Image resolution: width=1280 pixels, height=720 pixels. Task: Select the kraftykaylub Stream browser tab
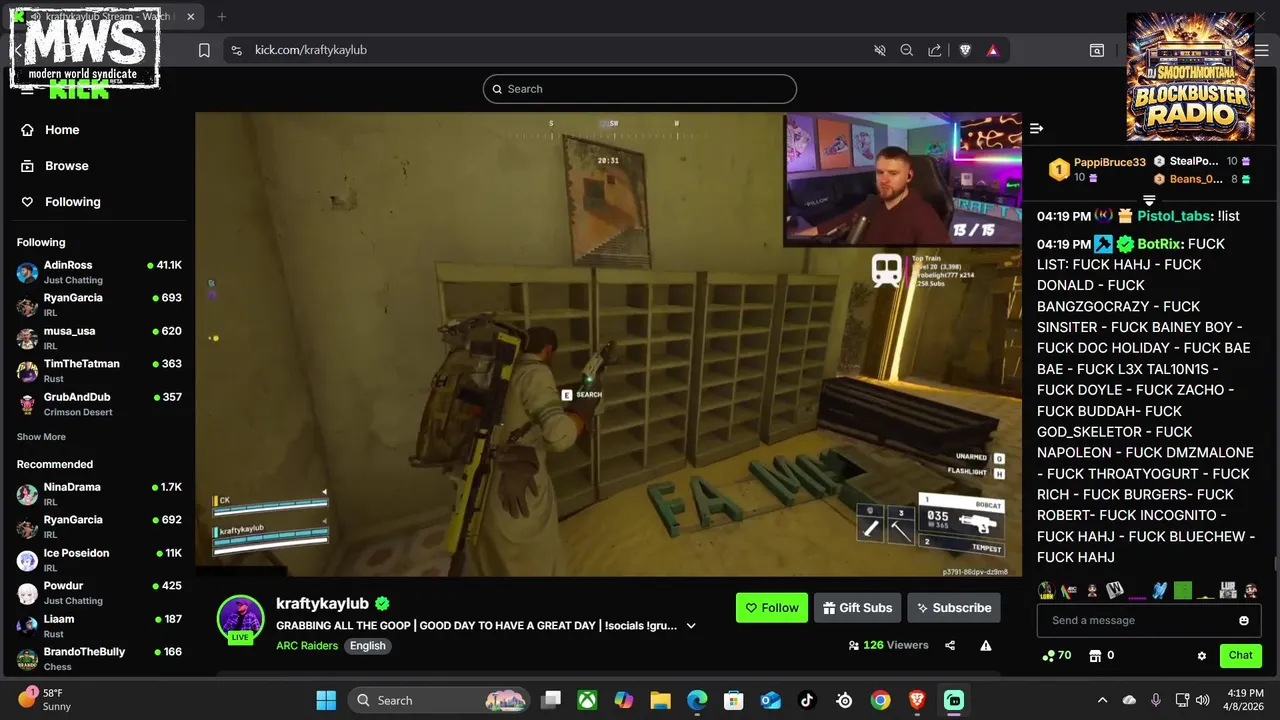105,17
